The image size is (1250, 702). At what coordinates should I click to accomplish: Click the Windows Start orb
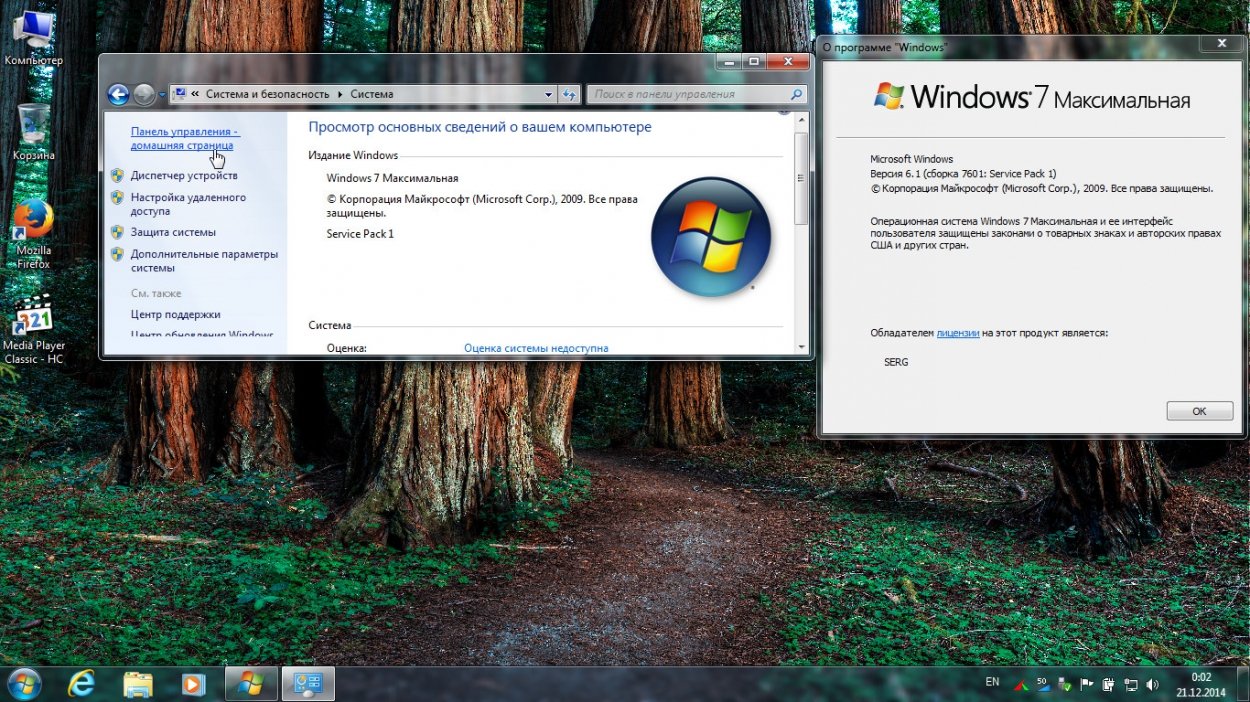24,684
